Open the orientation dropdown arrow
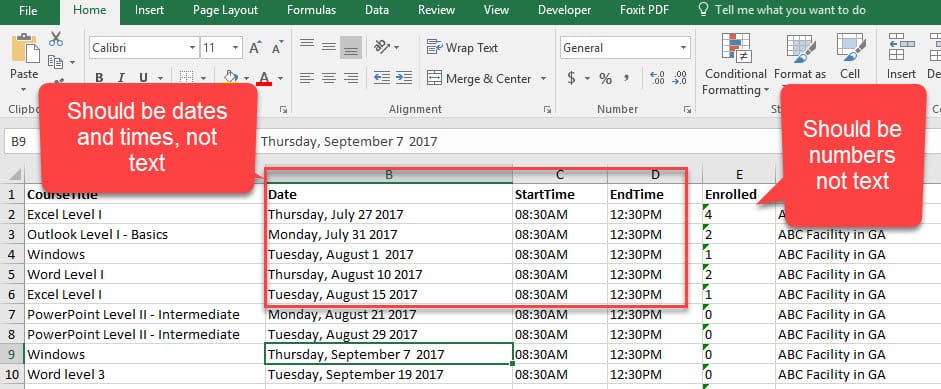The image size is (941, 389). [x=396, y=47]
